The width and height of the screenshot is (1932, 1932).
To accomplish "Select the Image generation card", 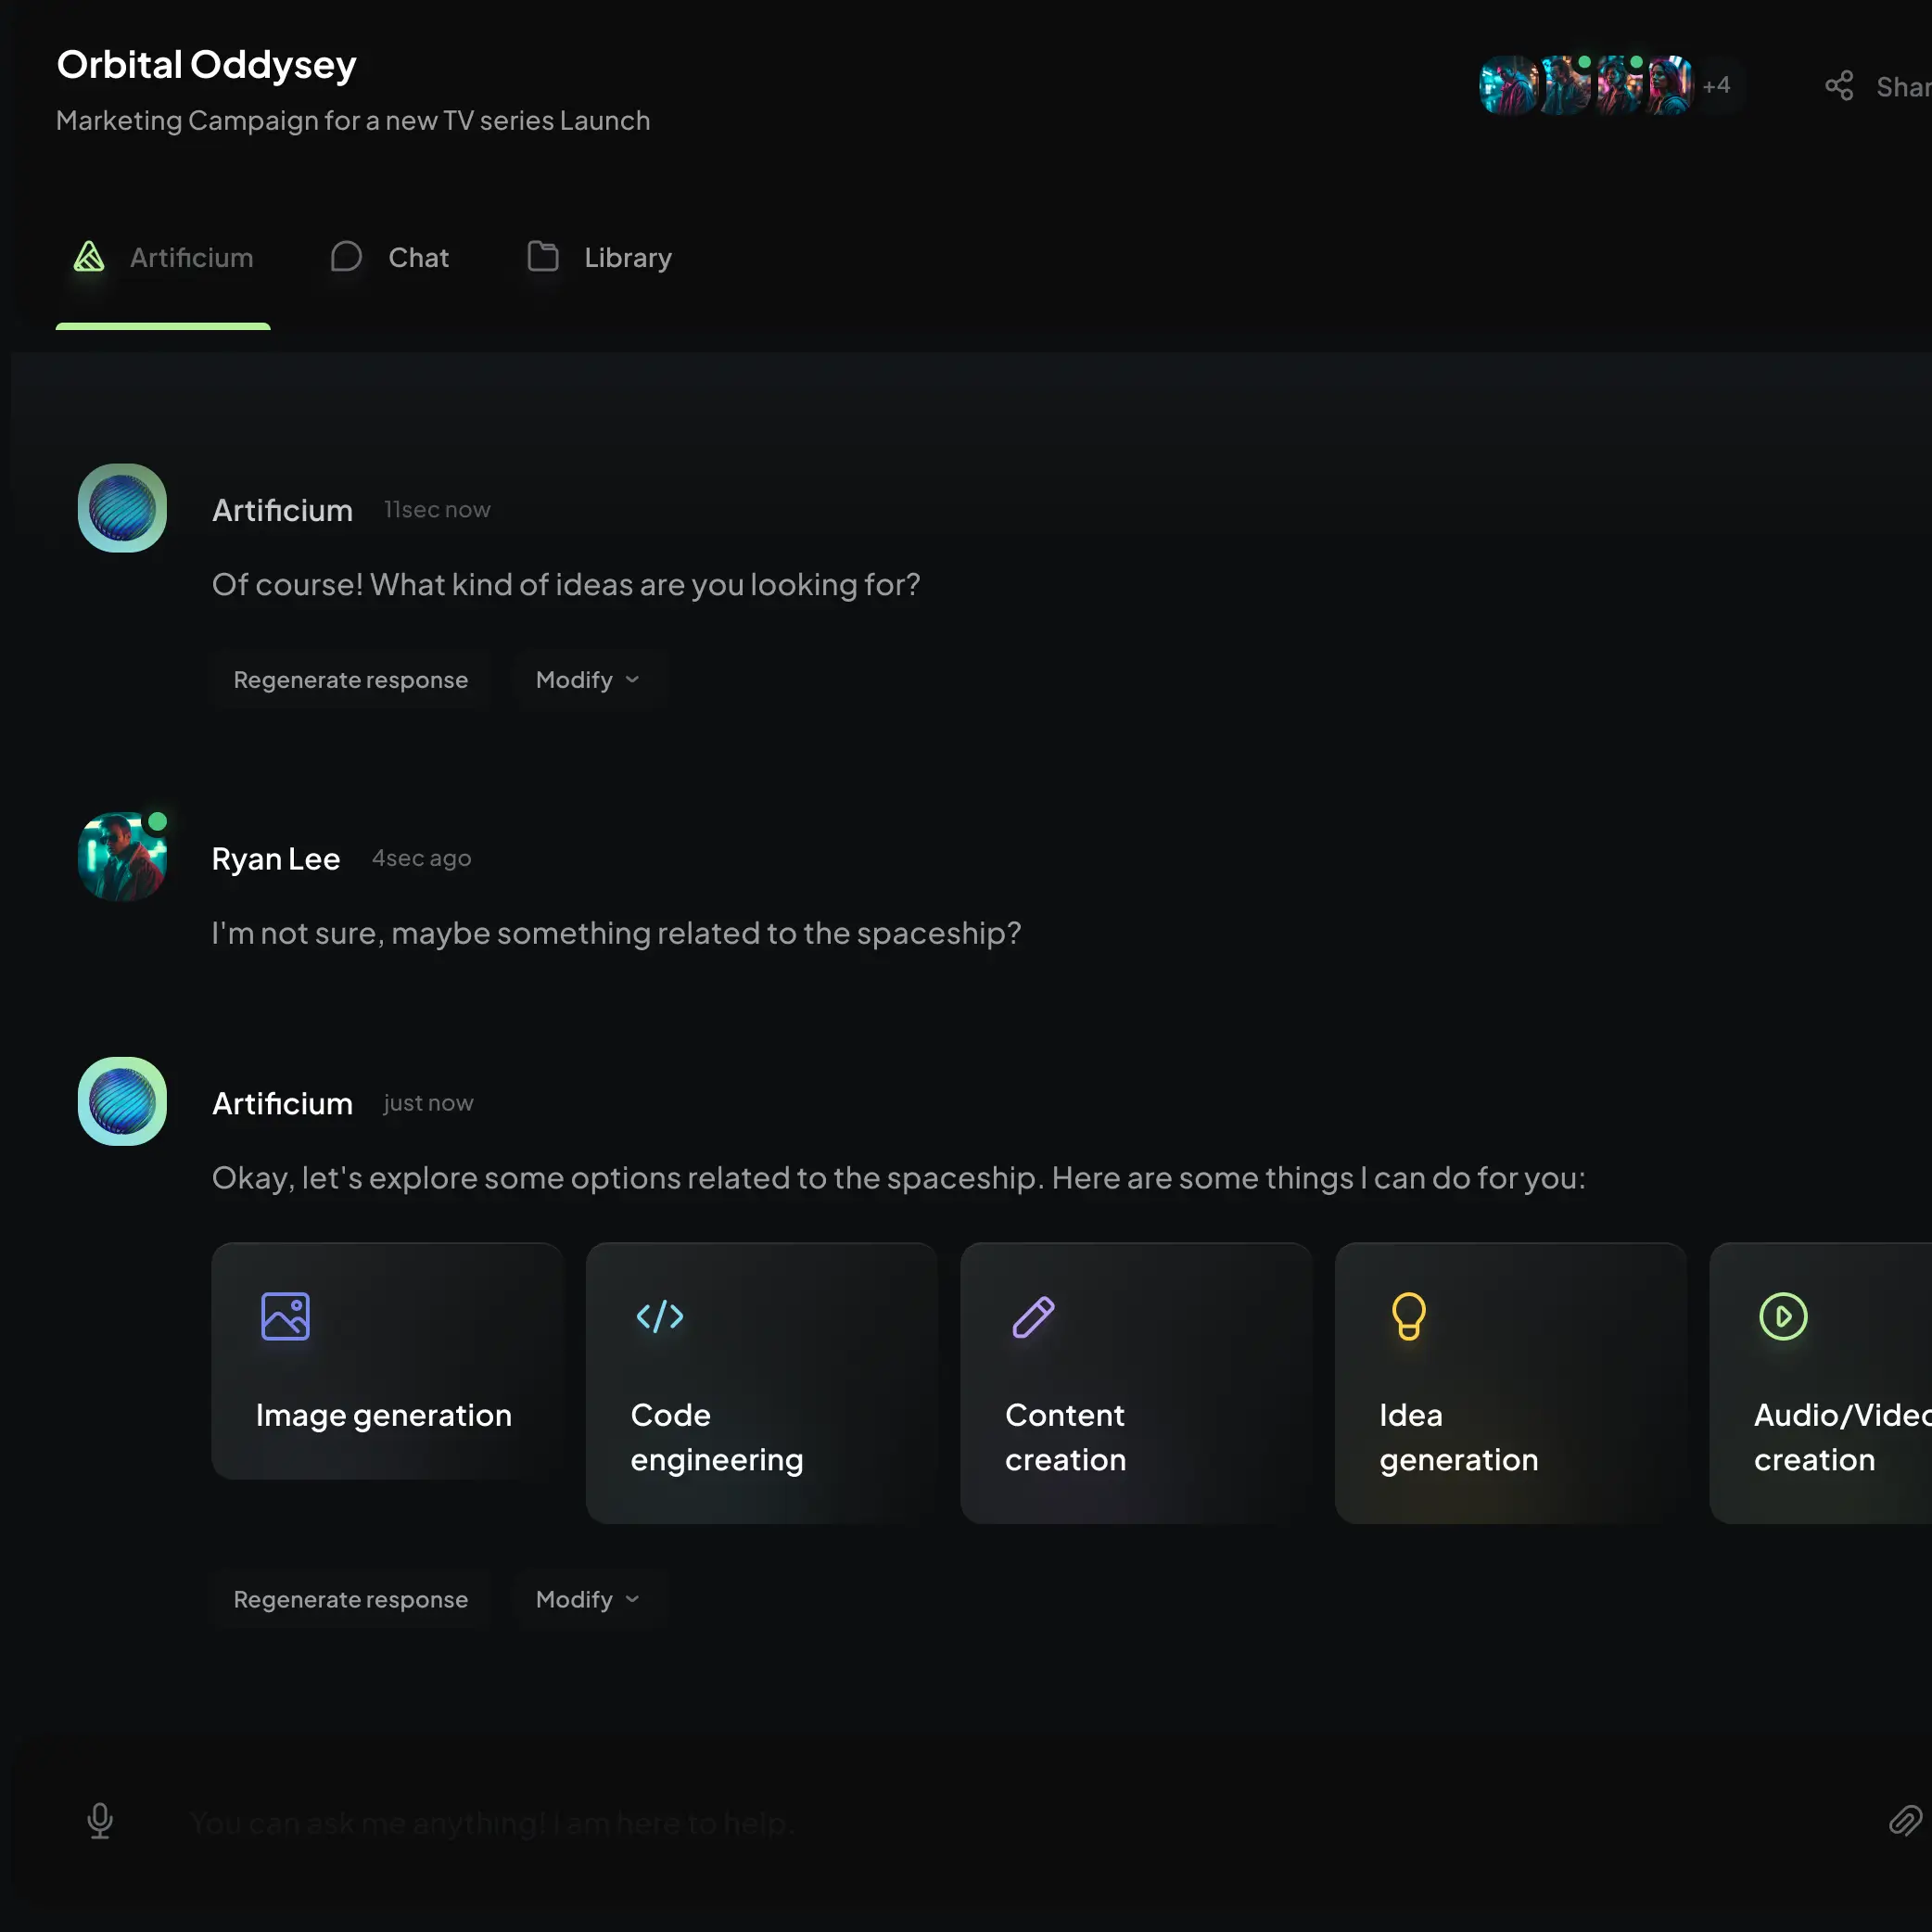I will click(x=387, y=1361).
